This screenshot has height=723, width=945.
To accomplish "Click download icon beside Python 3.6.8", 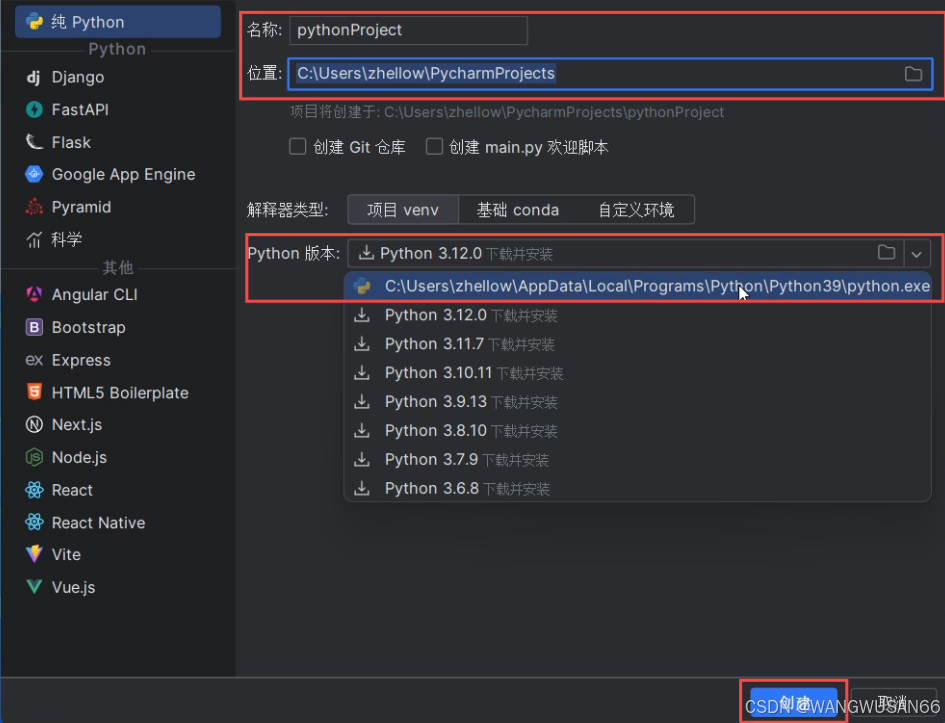I will pos(362,489).
